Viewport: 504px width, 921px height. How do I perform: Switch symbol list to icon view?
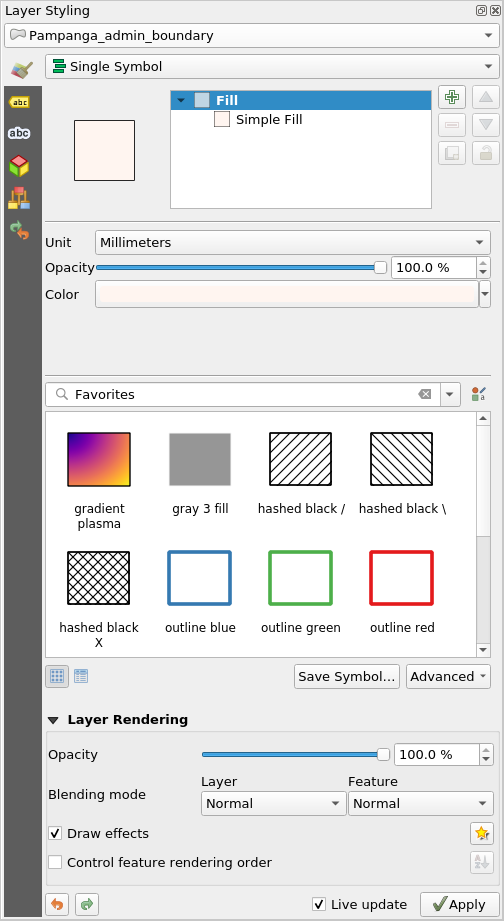(57, 676)
